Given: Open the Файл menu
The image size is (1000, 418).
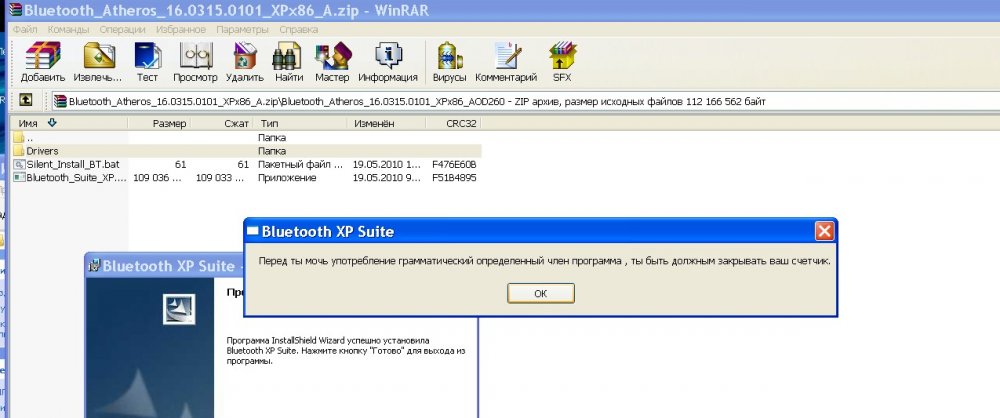Looking at the screenshot, I should [x=24, y=29].
